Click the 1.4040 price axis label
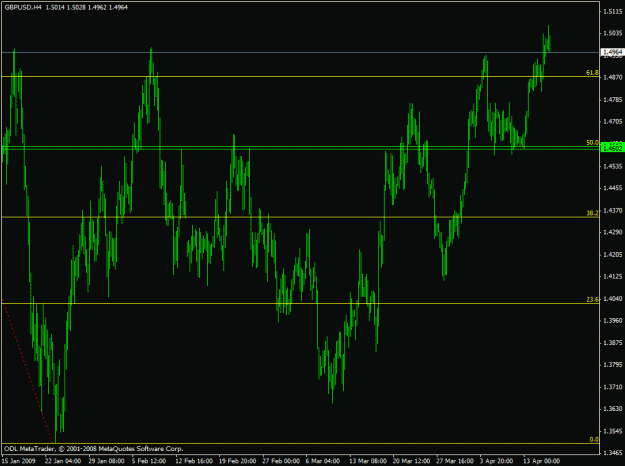This screenshot has width=625, height=466. [613, 299]
